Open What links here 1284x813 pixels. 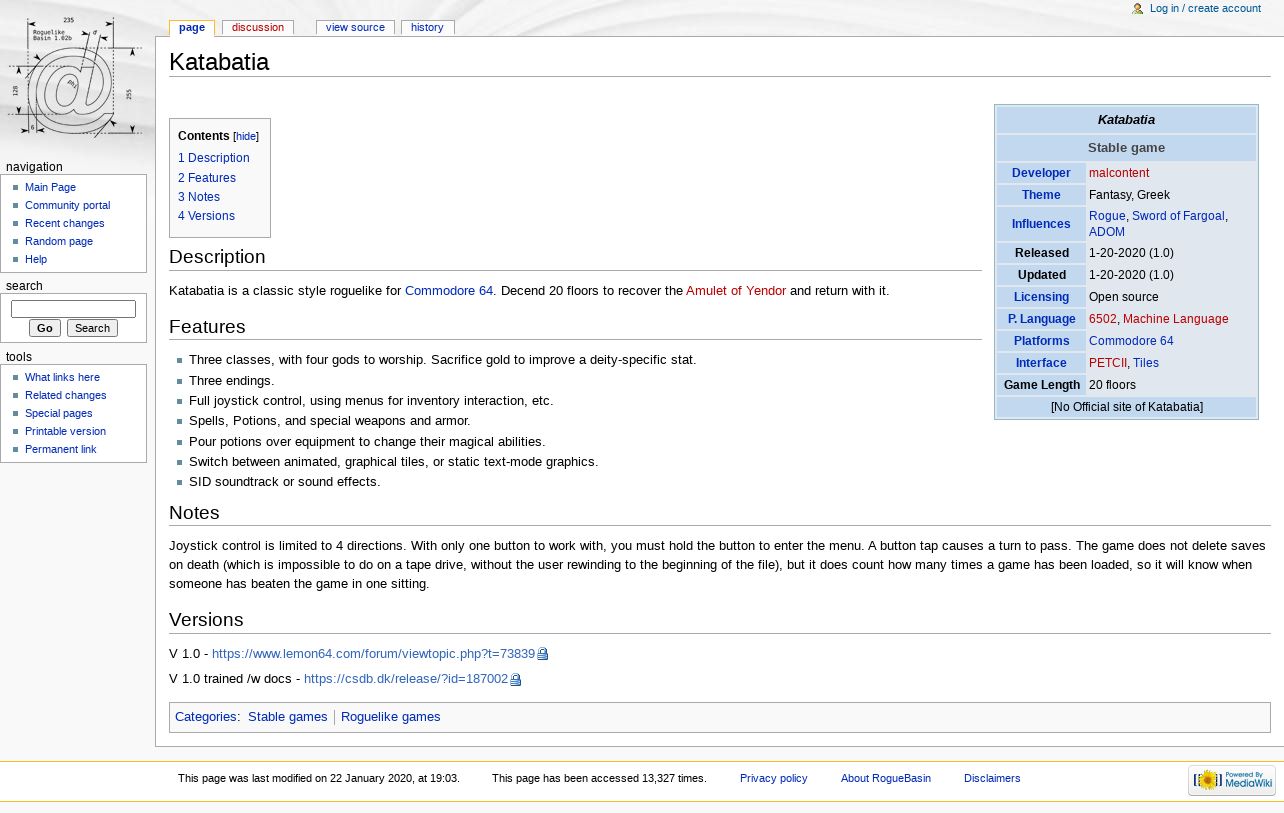62,378
